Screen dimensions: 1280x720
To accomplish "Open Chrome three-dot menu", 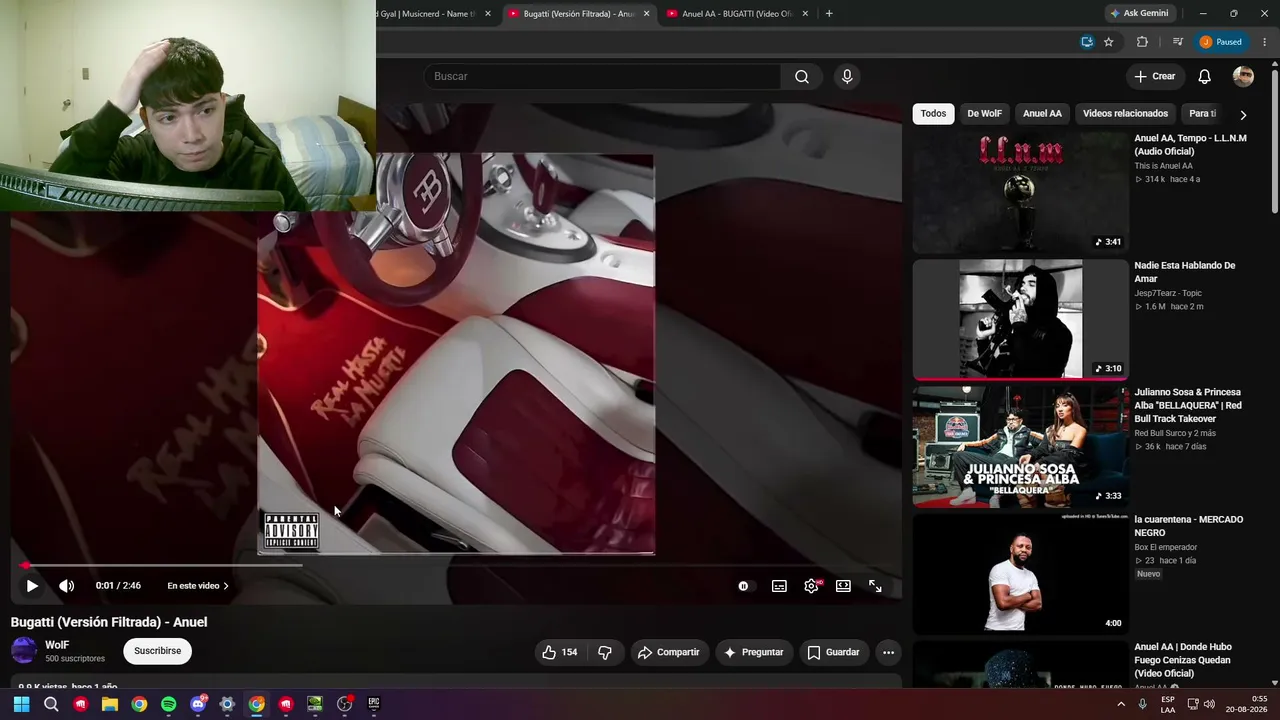I will [x=1265, y=42].
